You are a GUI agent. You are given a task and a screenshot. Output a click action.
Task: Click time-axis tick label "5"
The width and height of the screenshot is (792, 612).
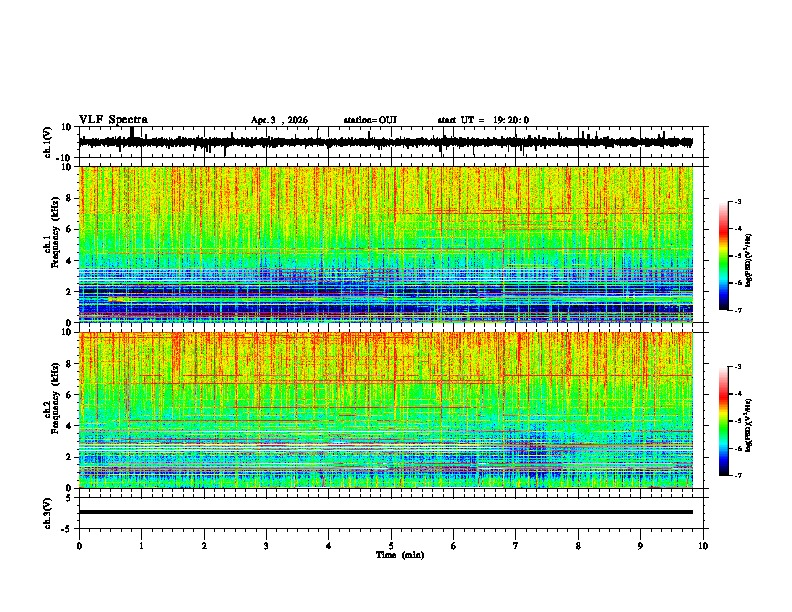click(391, 546)
